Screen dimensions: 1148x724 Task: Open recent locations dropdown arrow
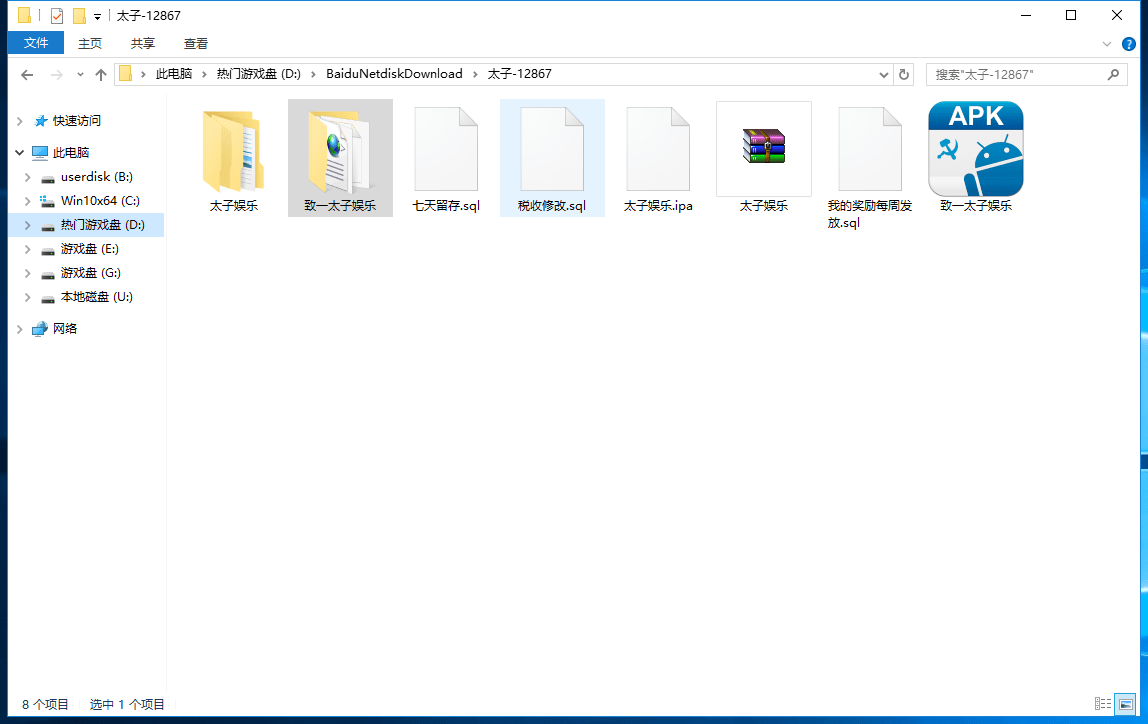pyautogui.click(x=80, y=75)
